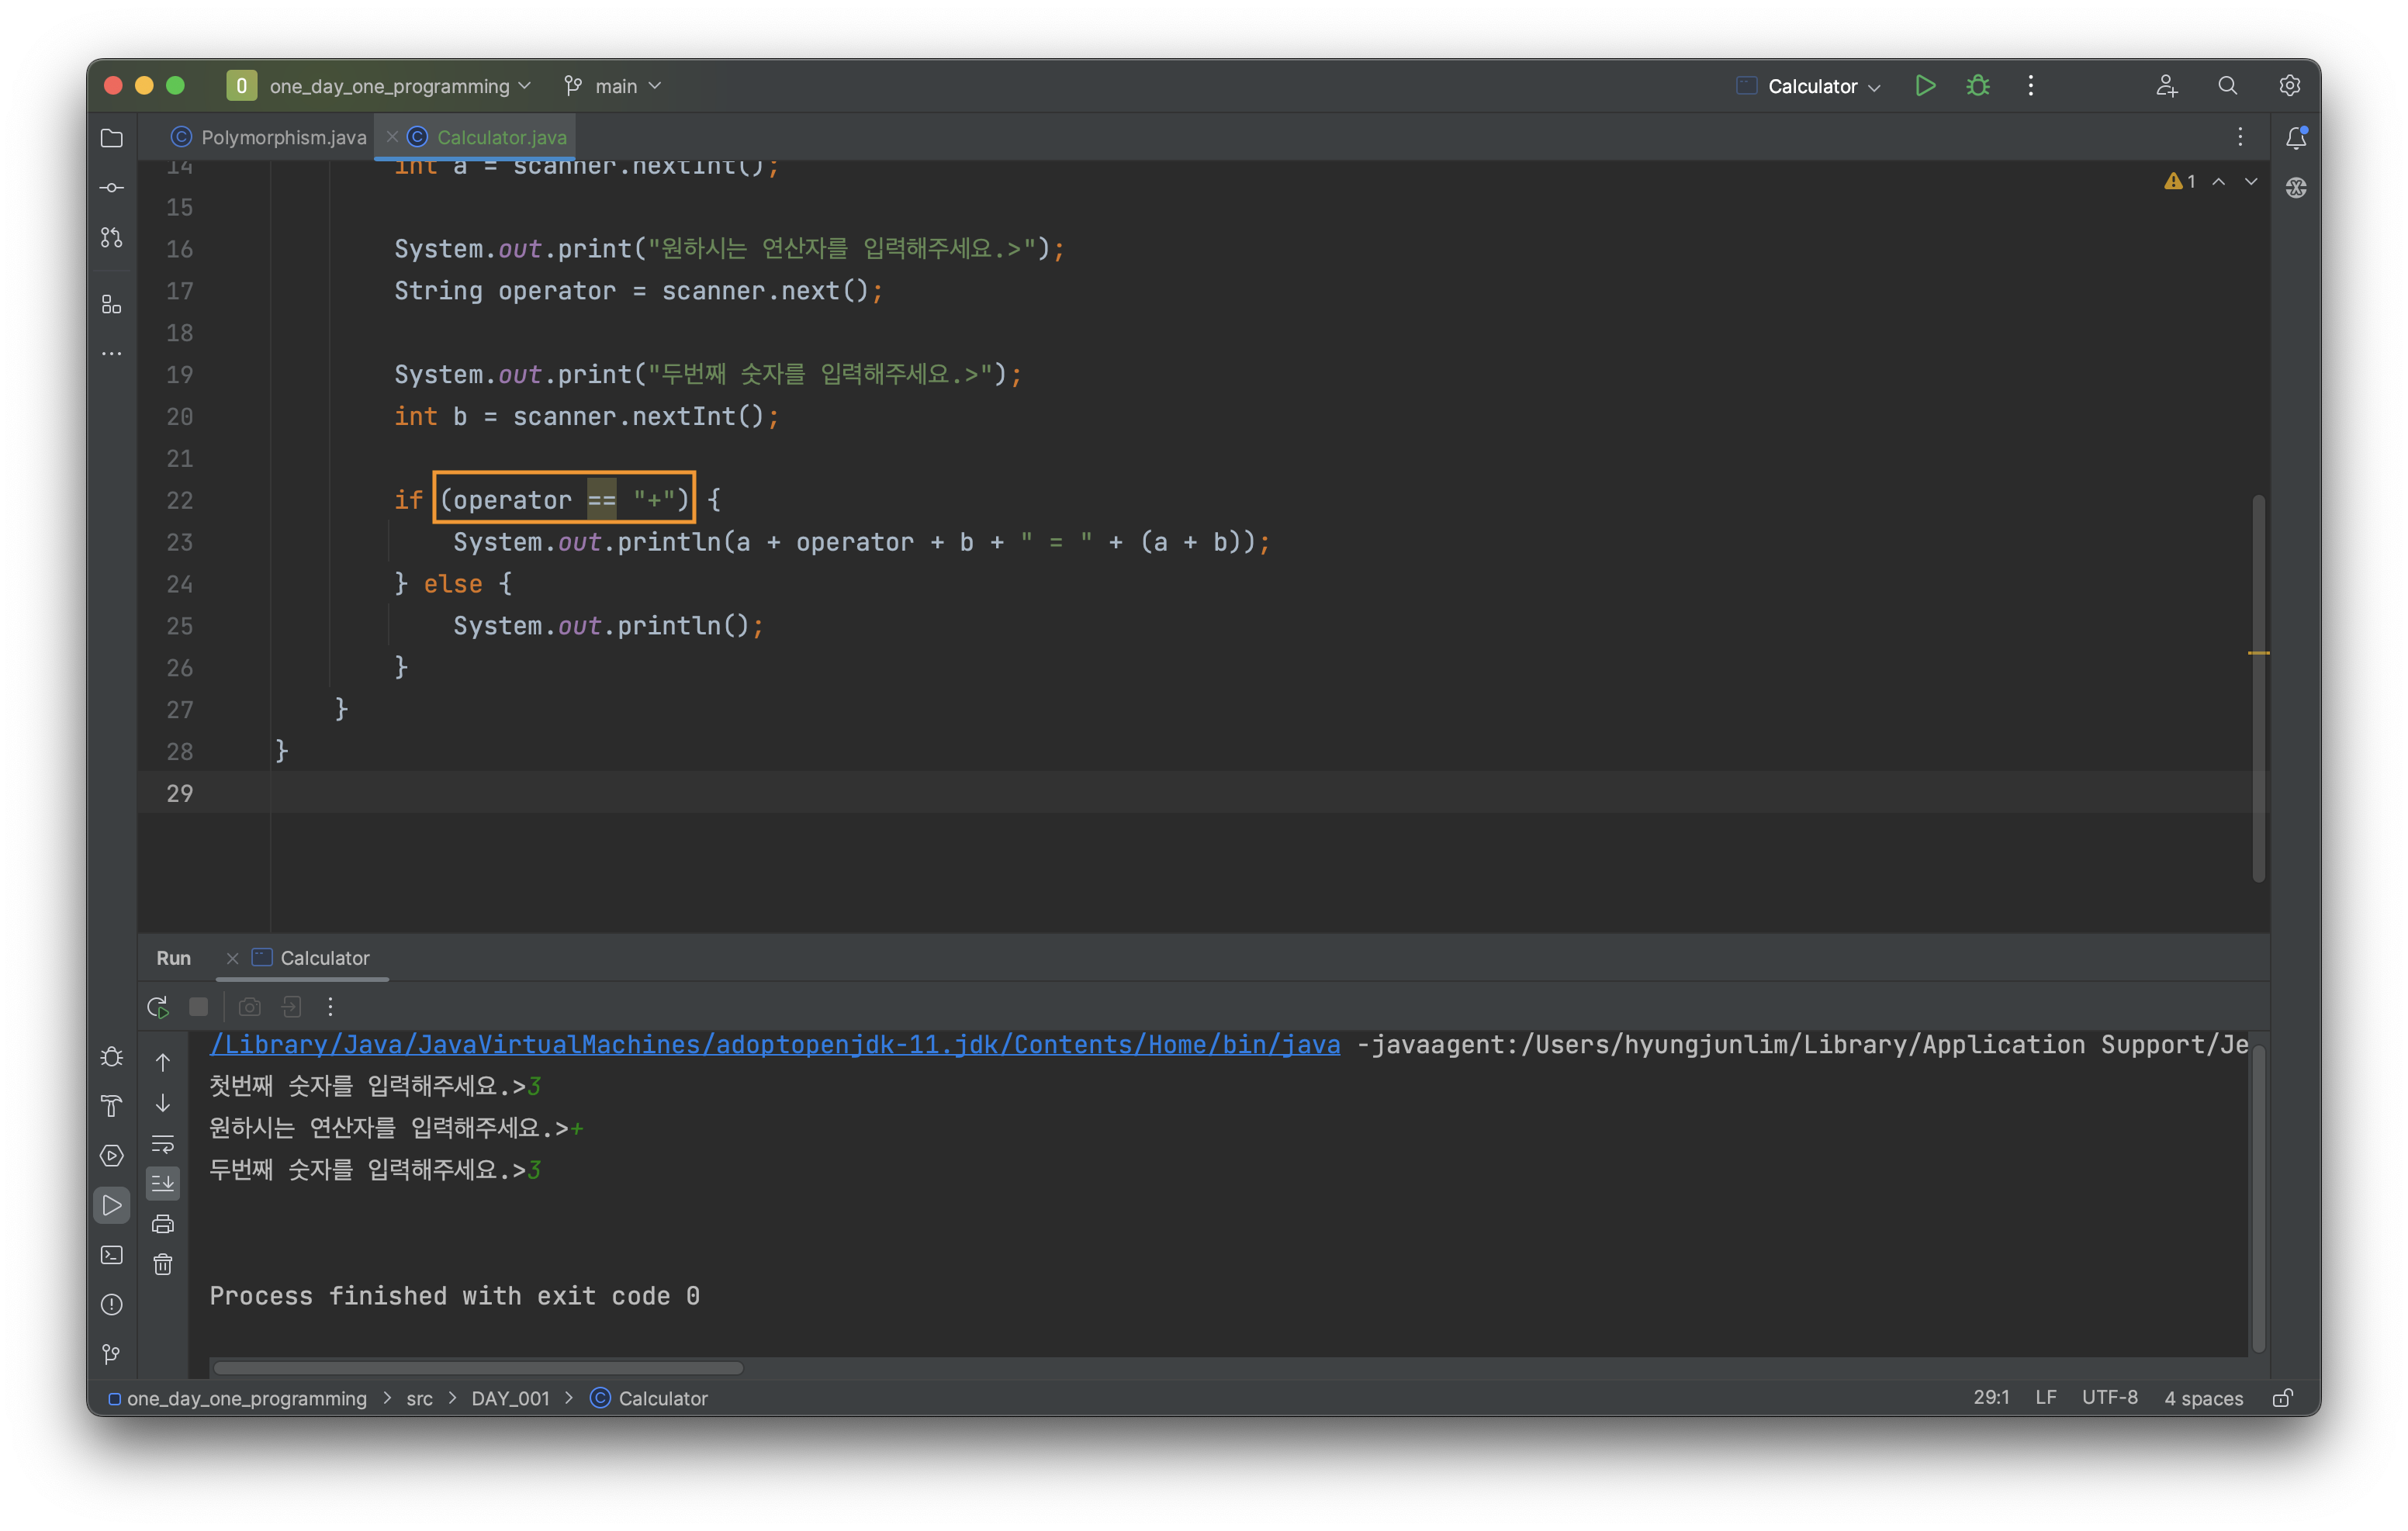Print console output with the printer icon
The image size is (2408, 1531).
[x=163, y=1224]
